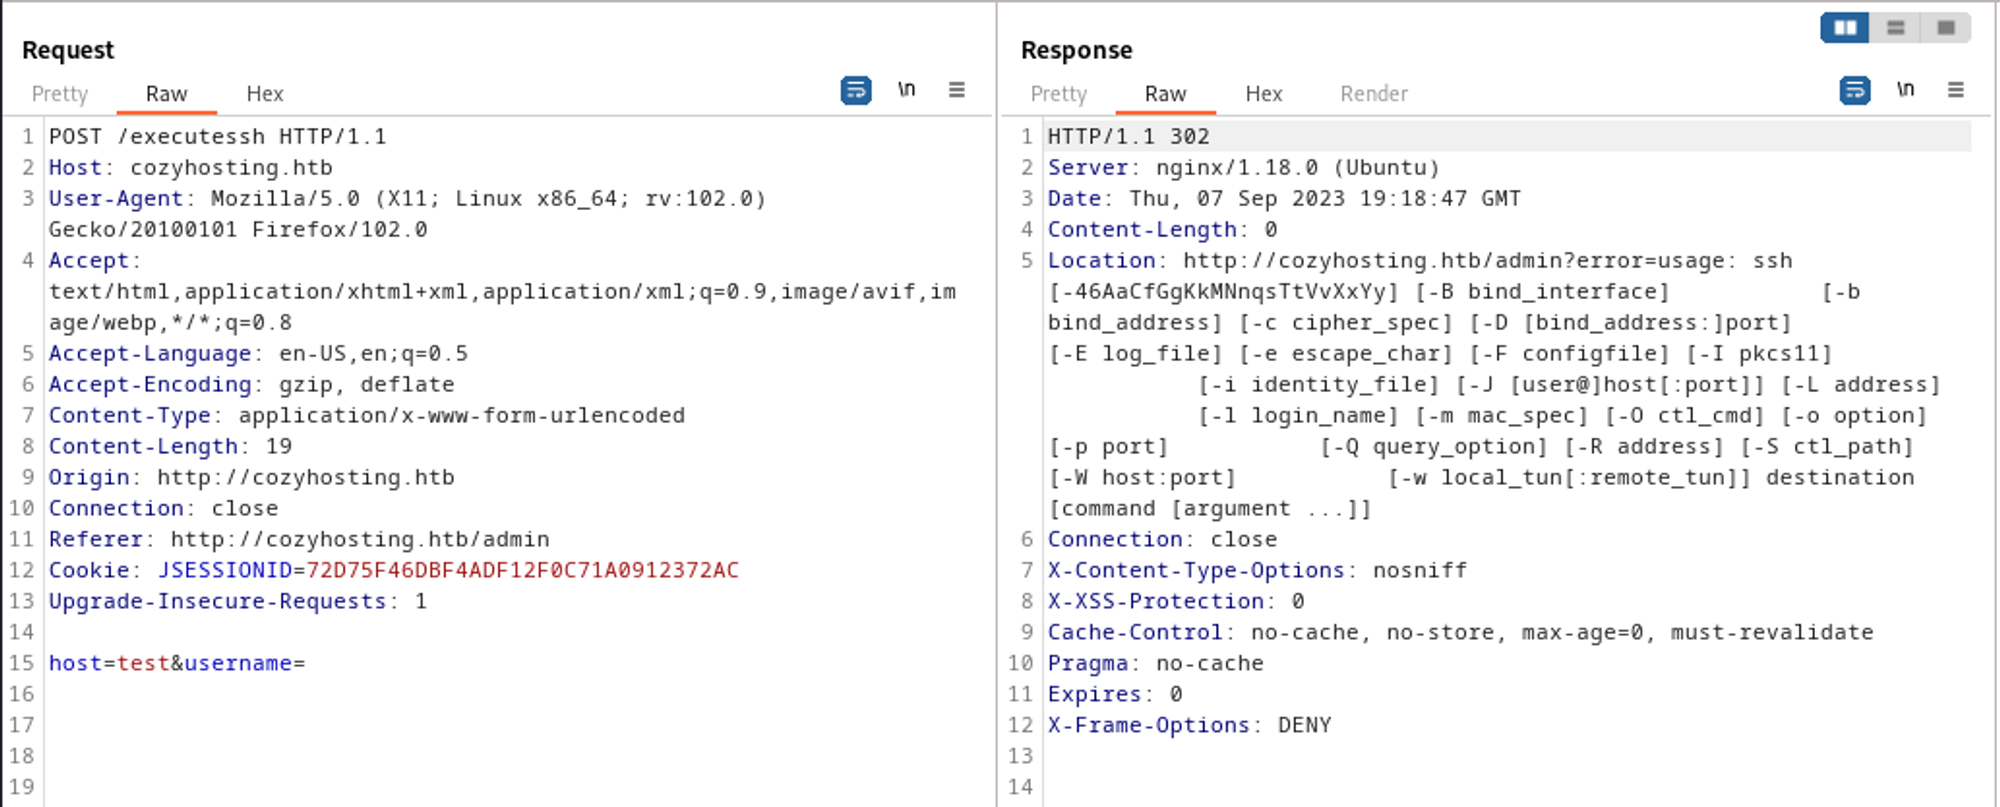The width and height of the screenshot is (2000, 807).
Task: Switch to Hex tab in Request panel
Action: click(265, 94)
